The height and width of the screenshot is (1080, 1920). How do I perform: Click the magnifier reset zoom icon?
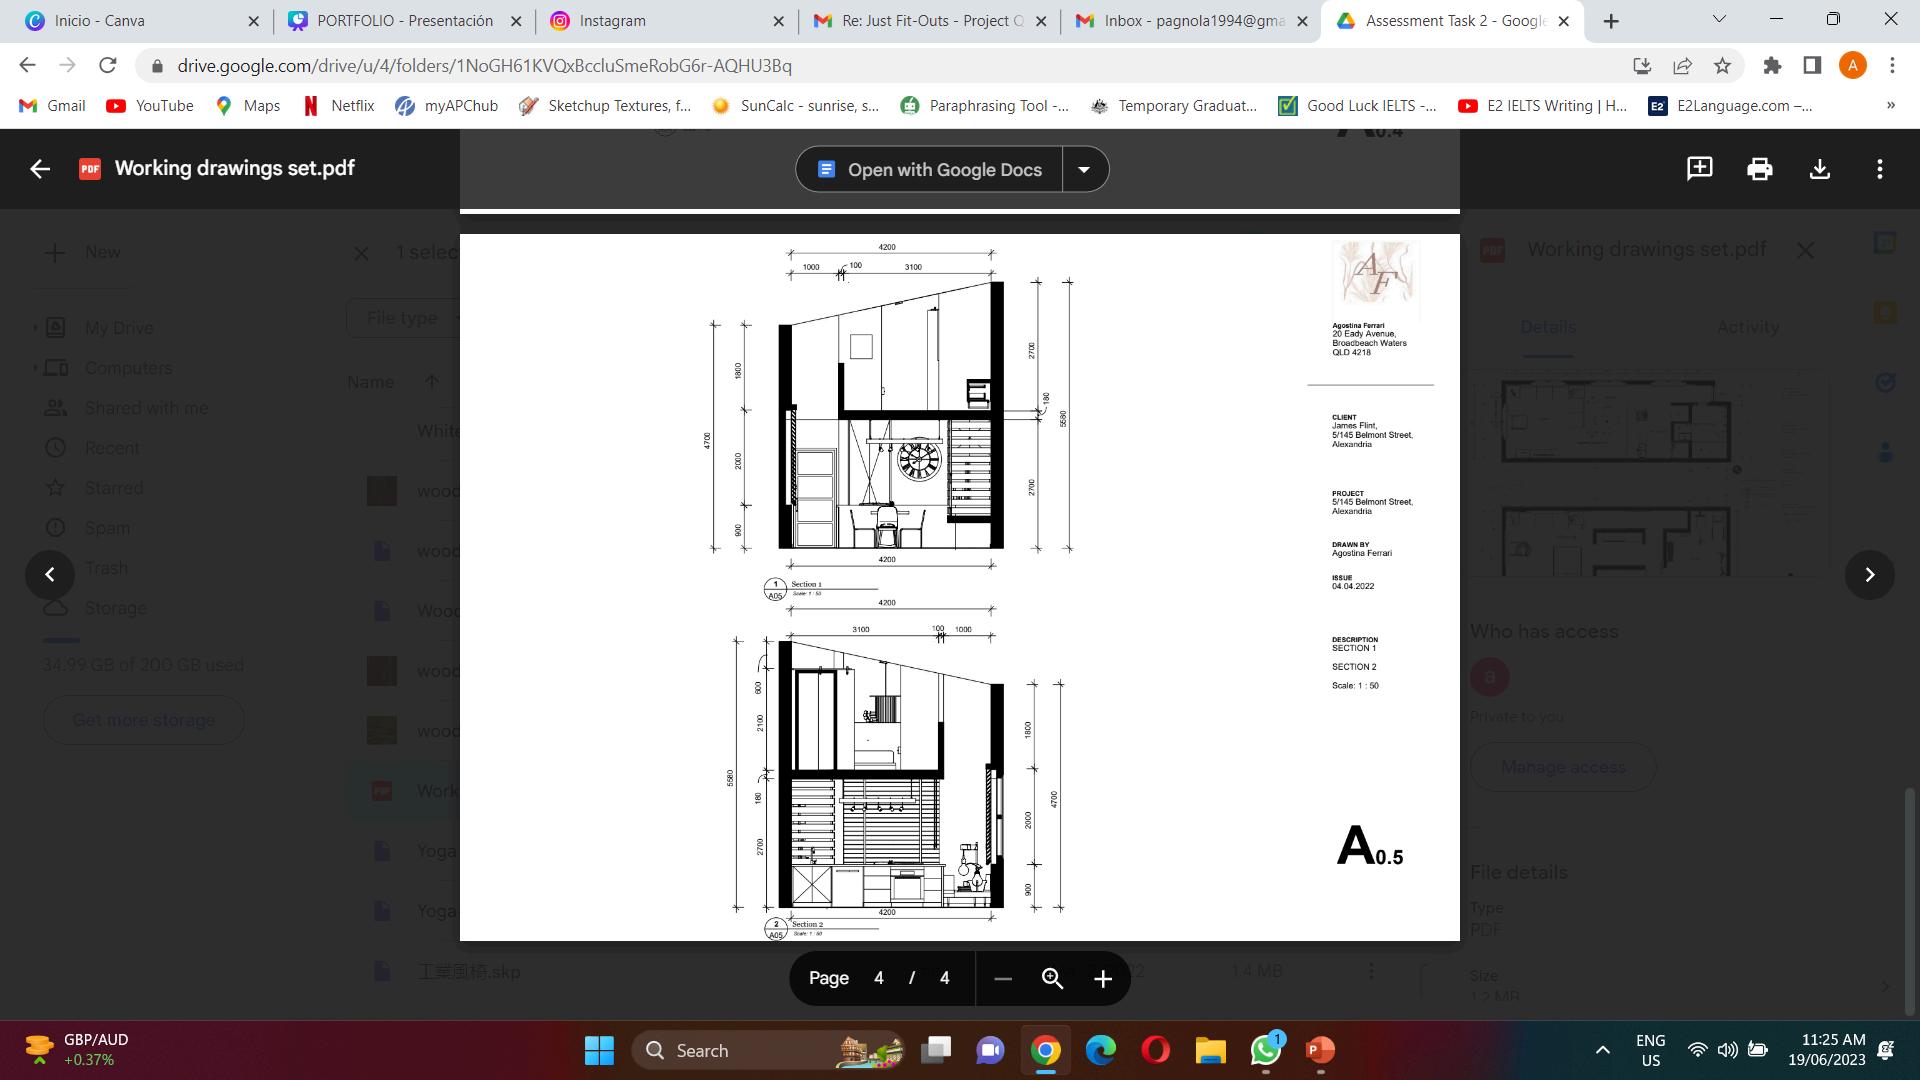click(x=1052, y=979)
